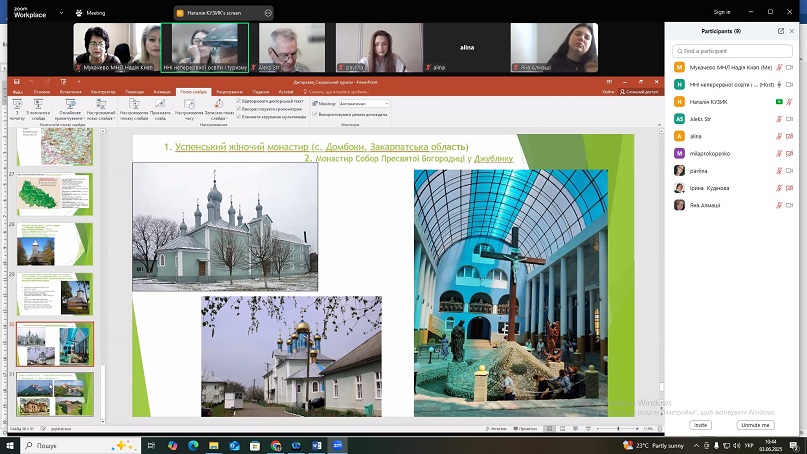Toggle the 'Відтворювати дикторський текст' checkbox
The width and height of the screenshot is (807, 454).
tap(239, 101)
